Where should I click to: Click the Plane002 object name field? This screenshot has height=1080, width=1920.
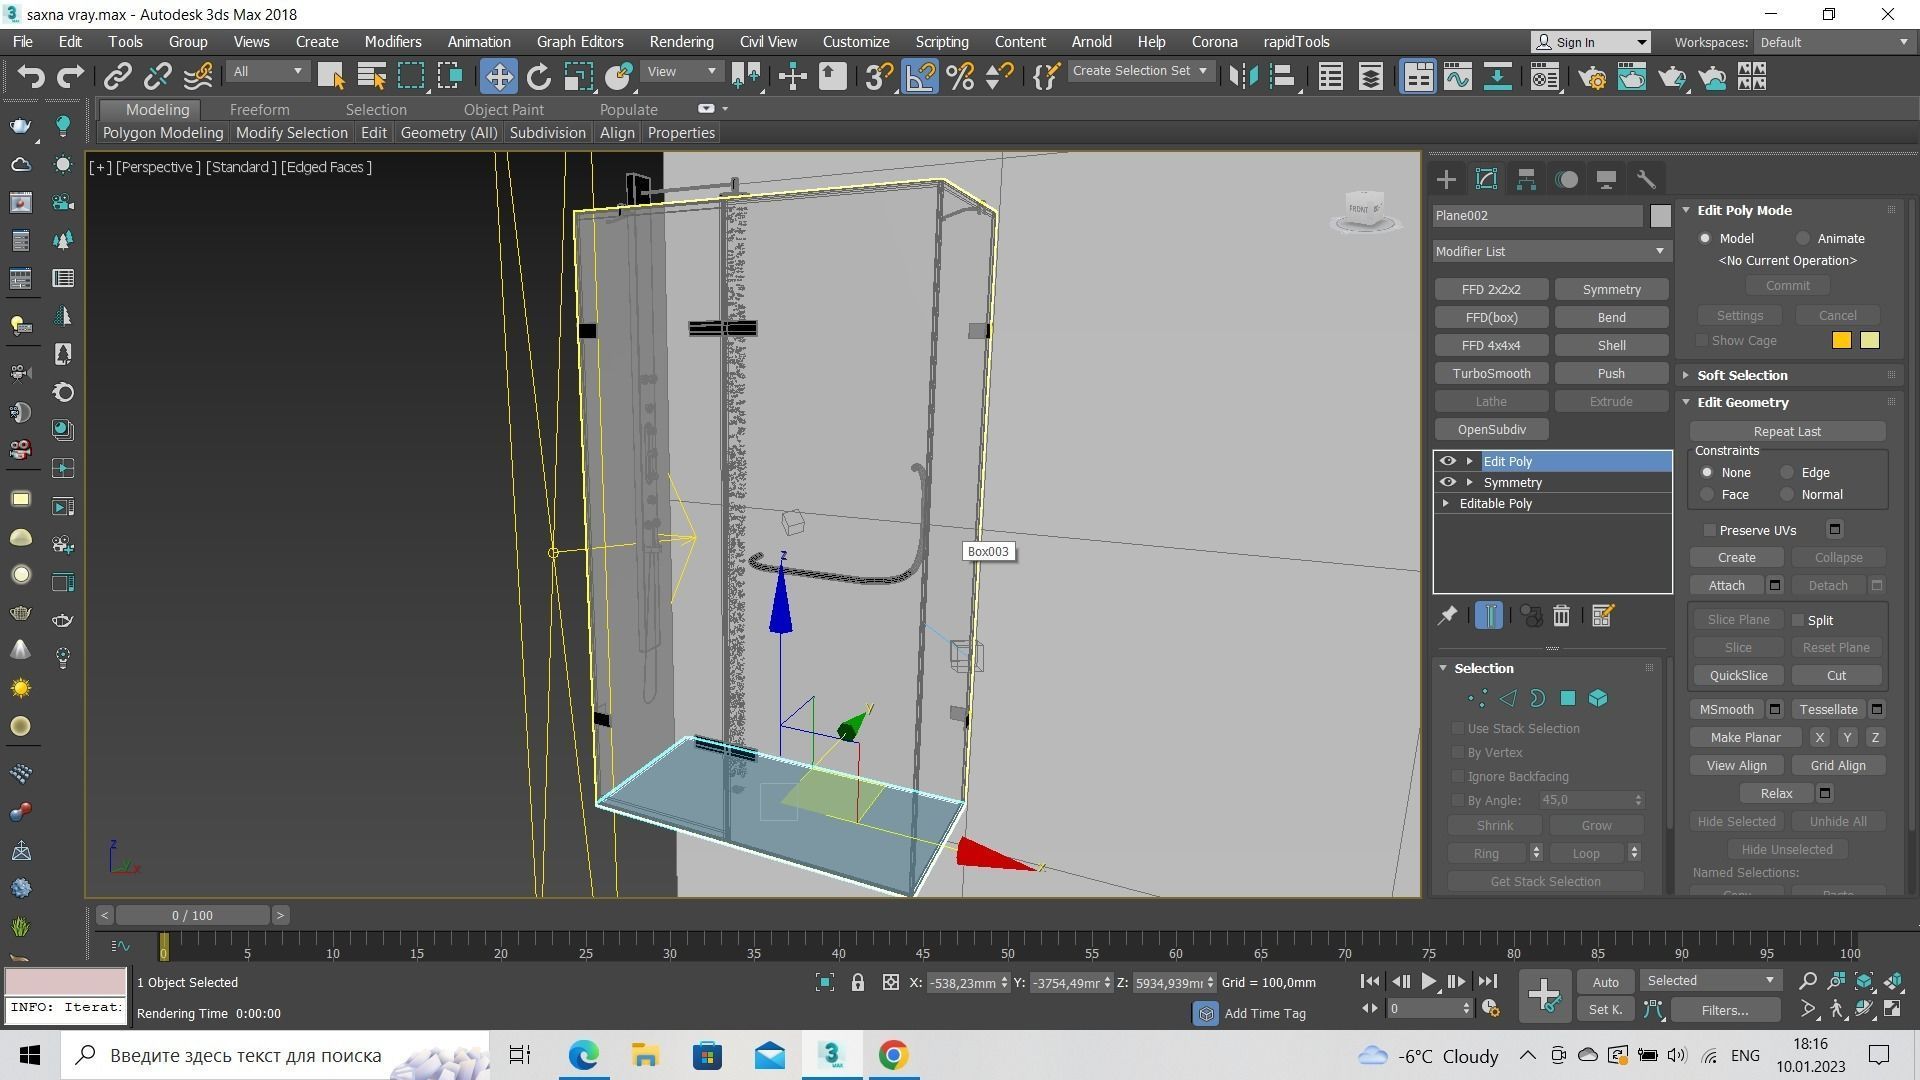pyautogui.click(x=1537, y=215)
